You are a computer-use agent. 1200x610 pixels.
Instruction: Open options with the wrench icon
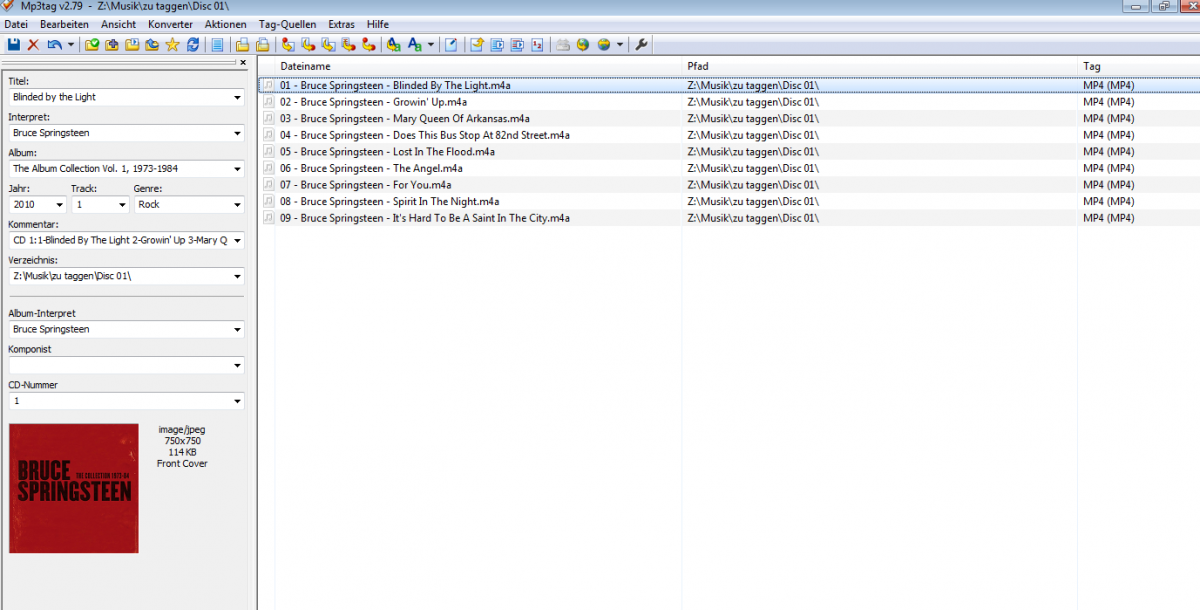(641, 45)
